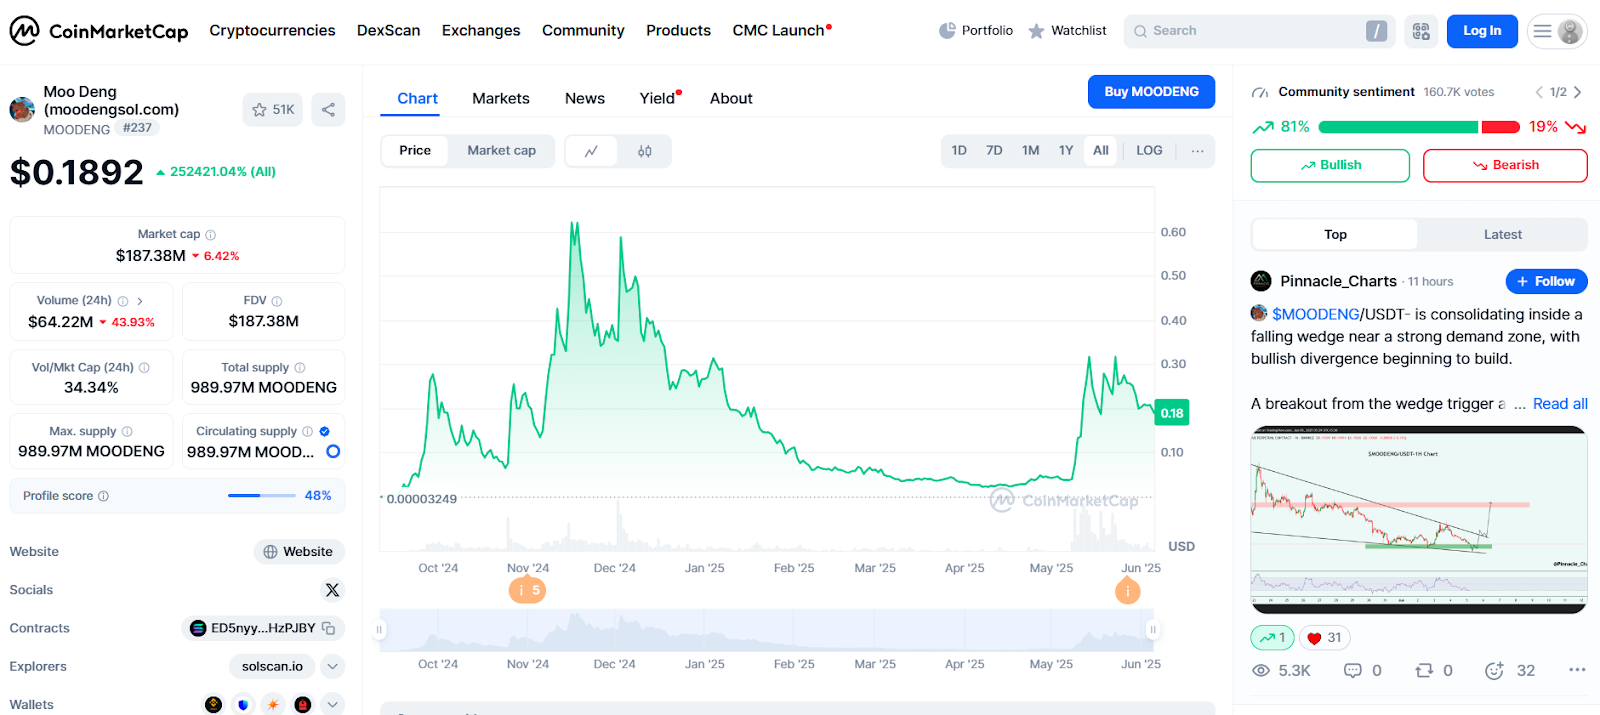Open Portfolio pie chart icon

(x=947, y=31)
